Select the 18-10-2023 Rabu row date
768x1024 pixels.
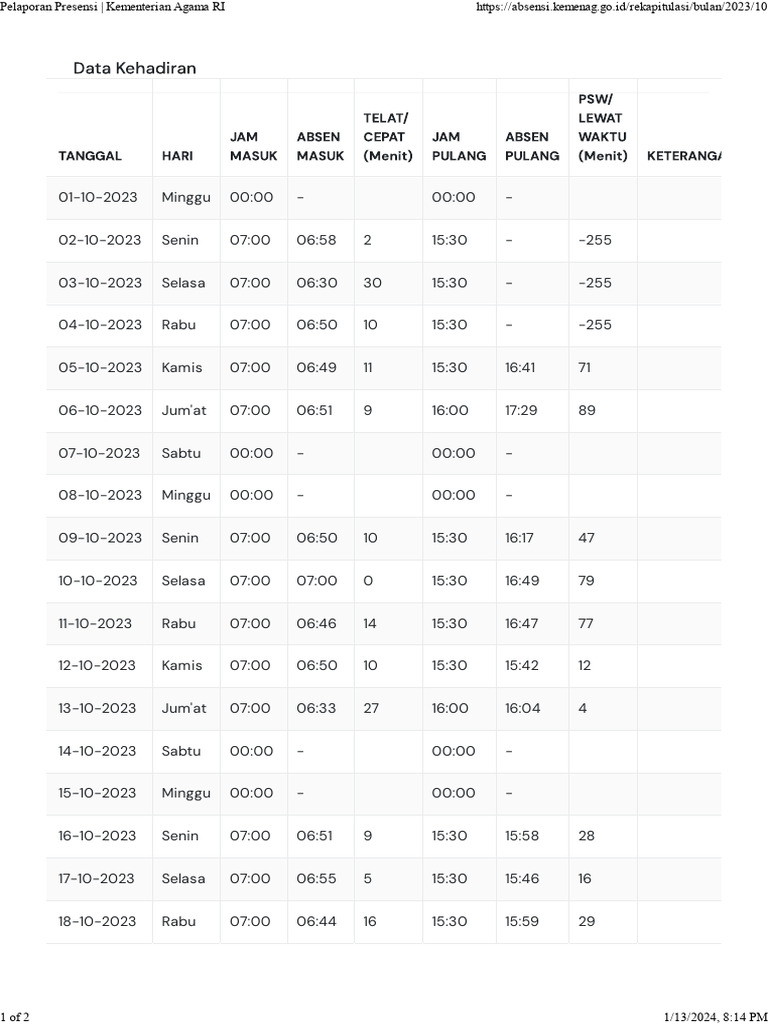(97, 921)
